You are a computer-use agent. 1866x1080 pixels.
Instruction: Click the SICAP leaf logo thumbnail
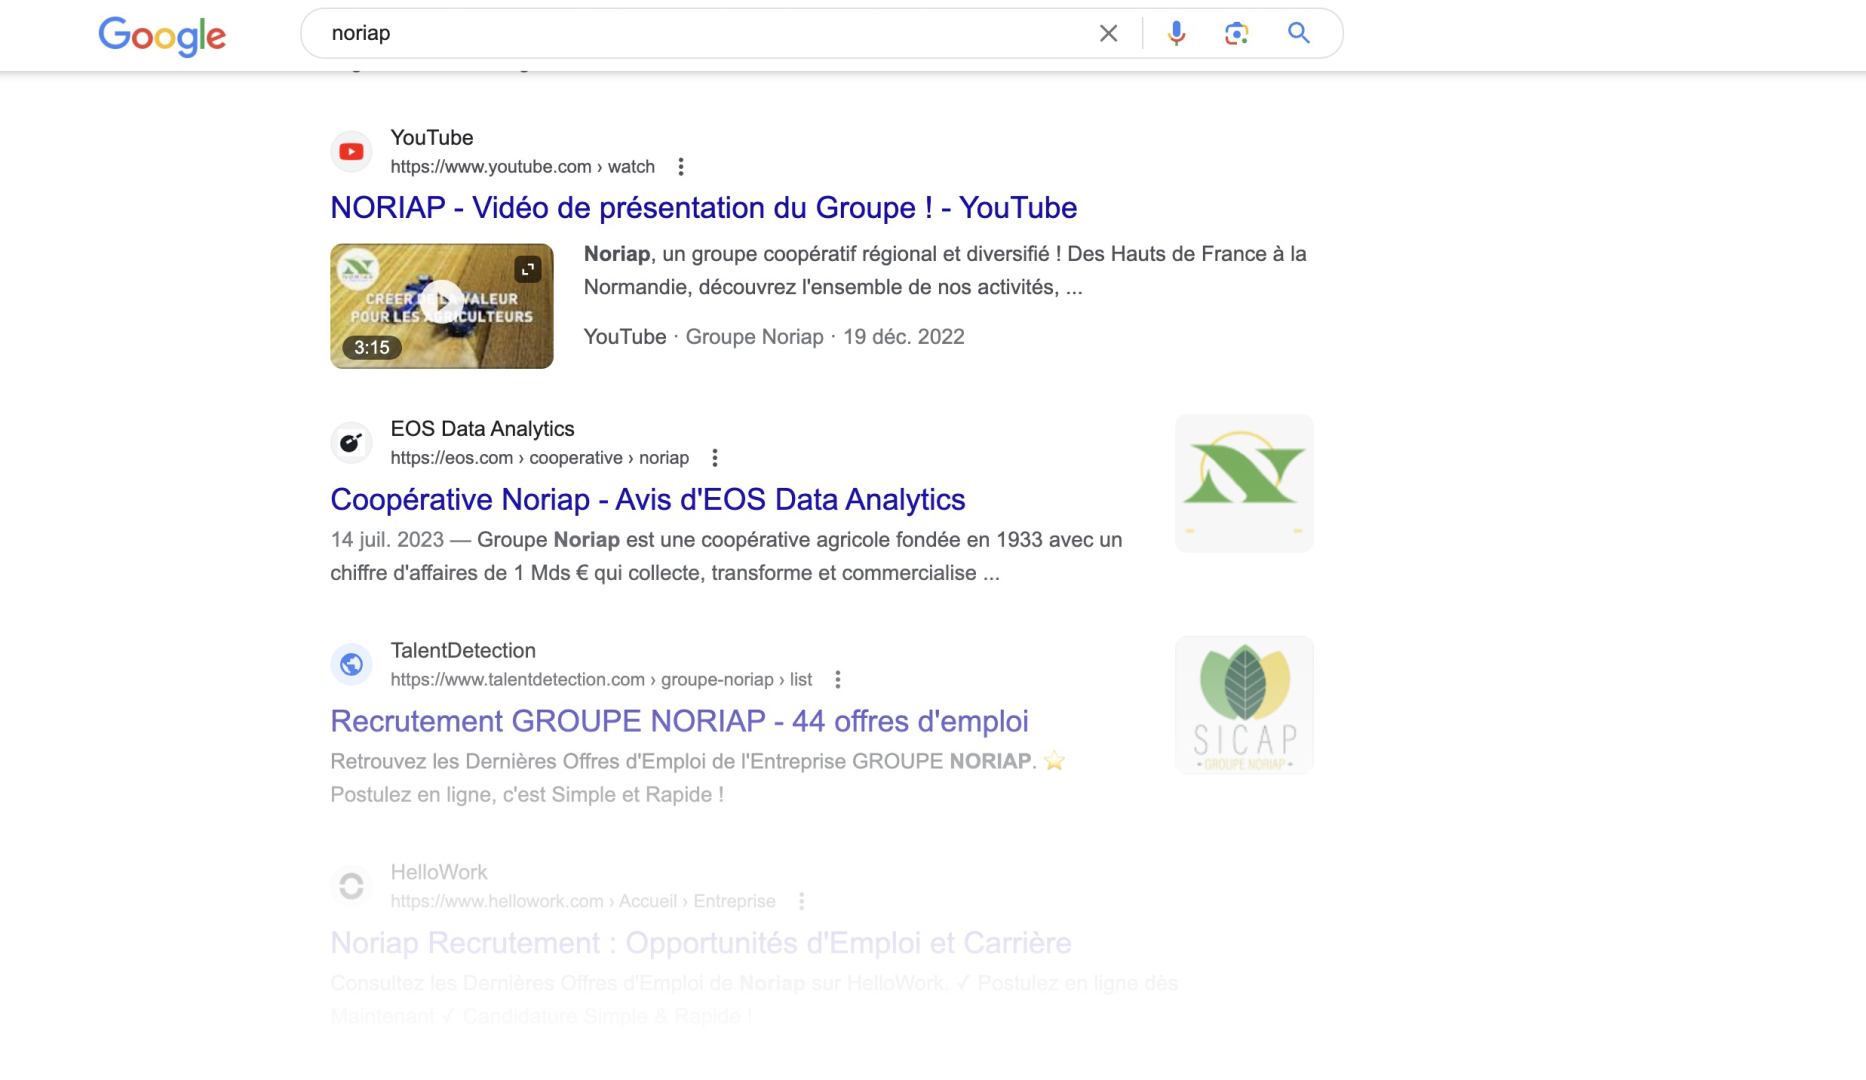[1244, 705]
